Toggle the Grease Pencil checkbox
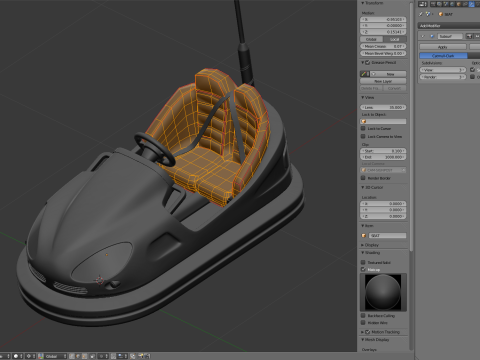The height and width of the screenshot is (360, 480). (x=368, y=62)
